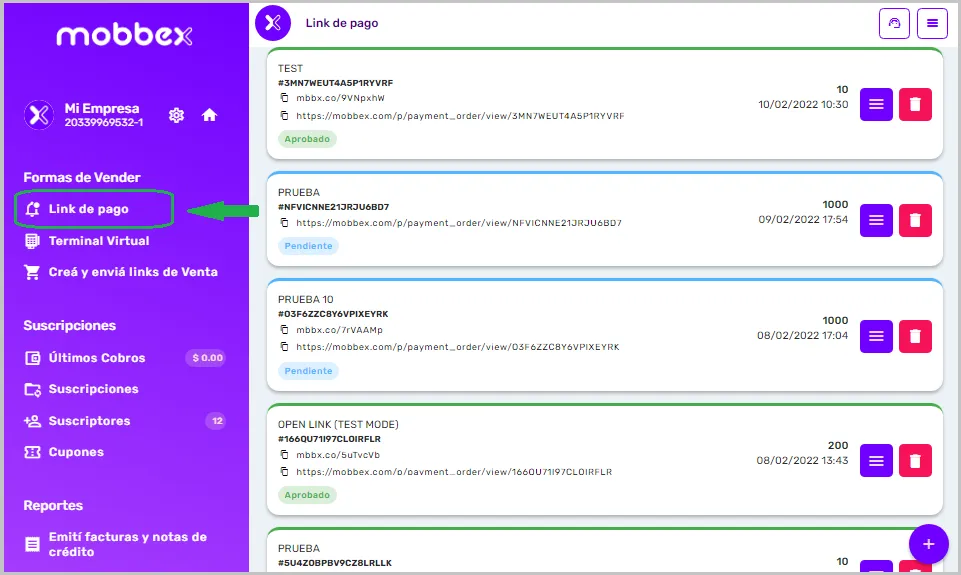
Task: Go to the home icon in the sidebar
Action: [x=210, y=115]
